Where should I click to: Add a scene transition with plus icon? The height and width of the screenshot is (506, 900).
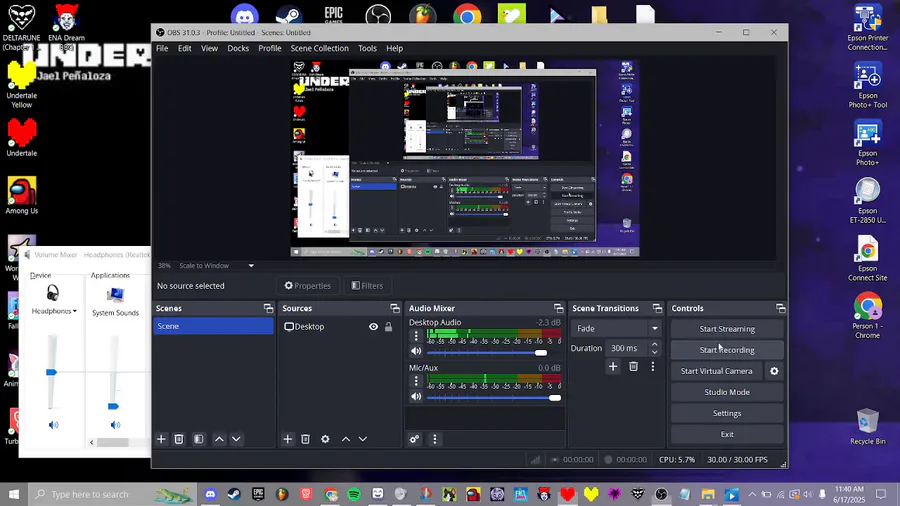(613, 366)
